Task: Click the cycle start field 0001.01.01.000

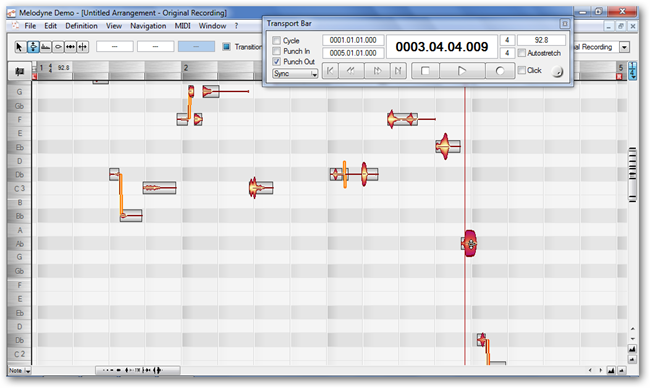Action: [353, 40]
